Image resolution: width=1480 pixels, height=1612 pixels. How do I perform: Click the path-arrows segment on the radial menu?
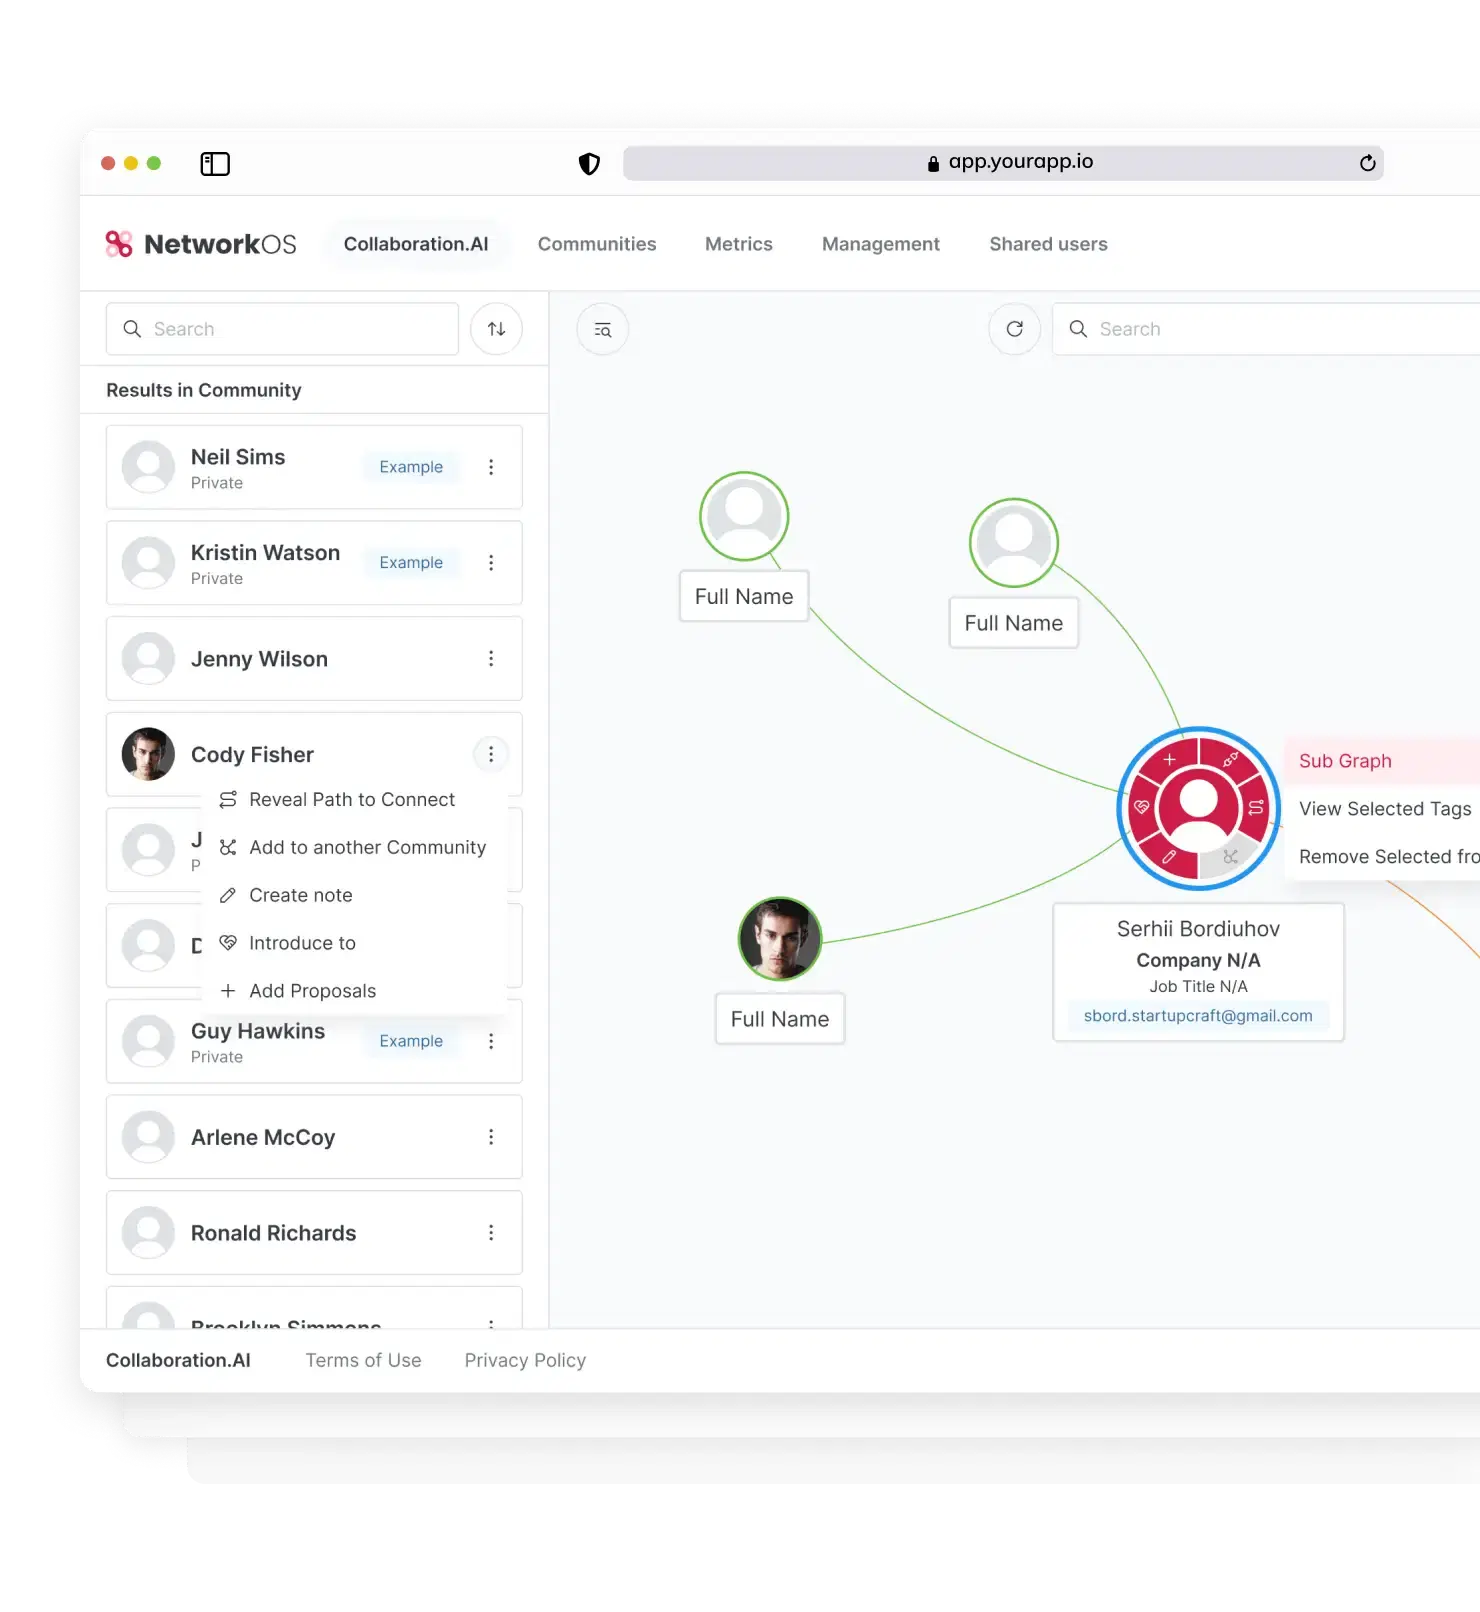1256,807
